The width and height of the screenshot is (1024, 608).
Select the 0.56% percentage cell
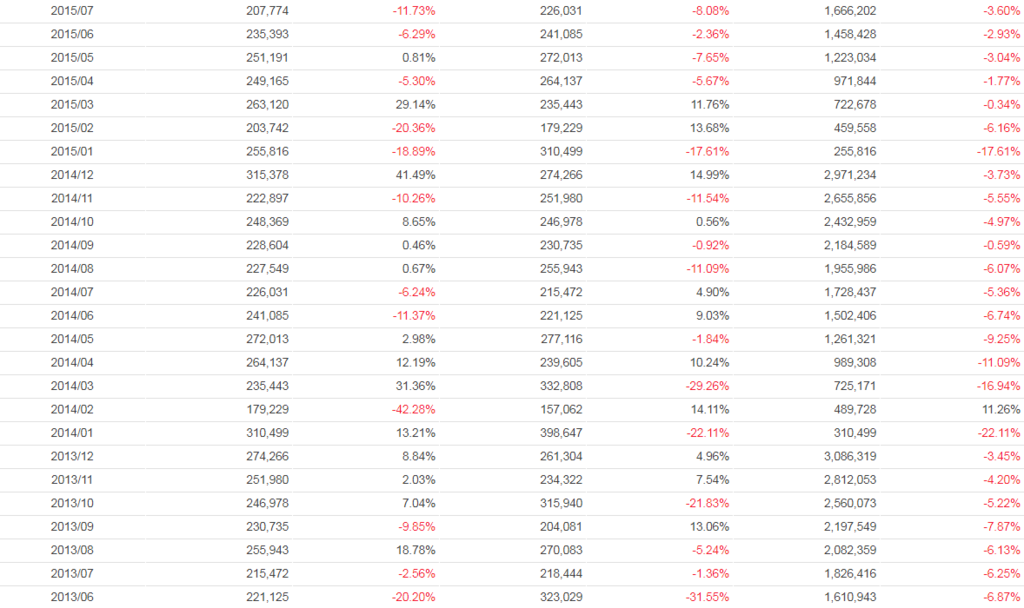pos(712,222)
